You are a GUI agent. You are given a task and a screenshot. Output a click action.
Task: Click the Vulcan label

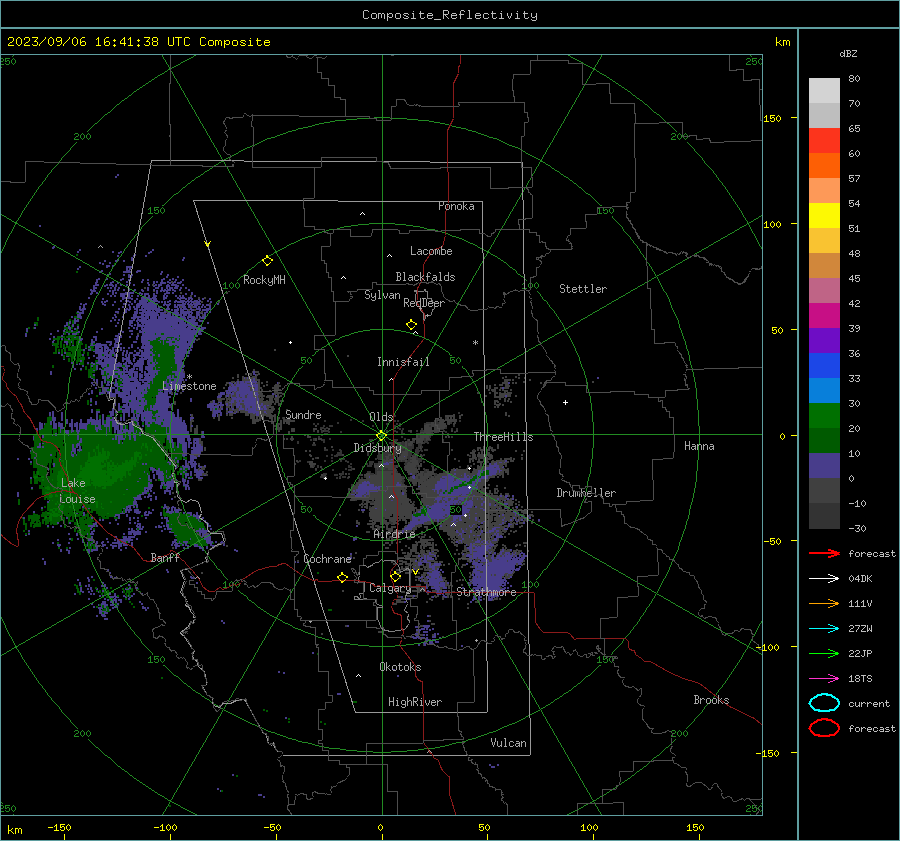pos(509,743)
